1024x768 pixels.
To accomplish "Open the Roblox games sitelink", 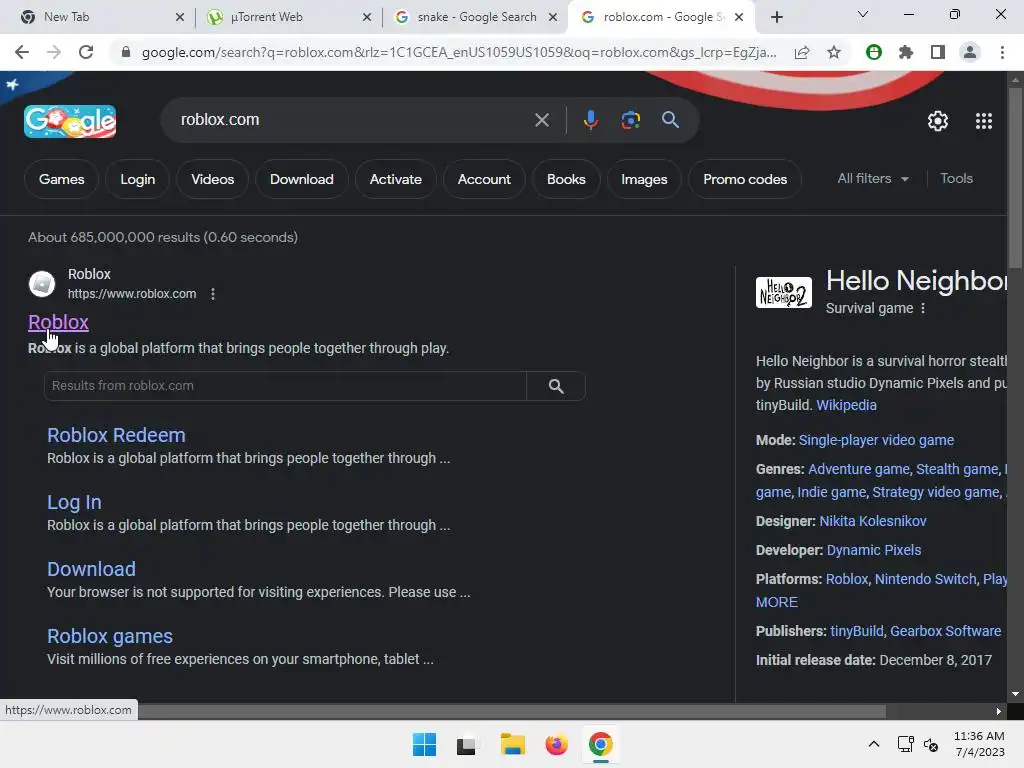I will [110, 637].
